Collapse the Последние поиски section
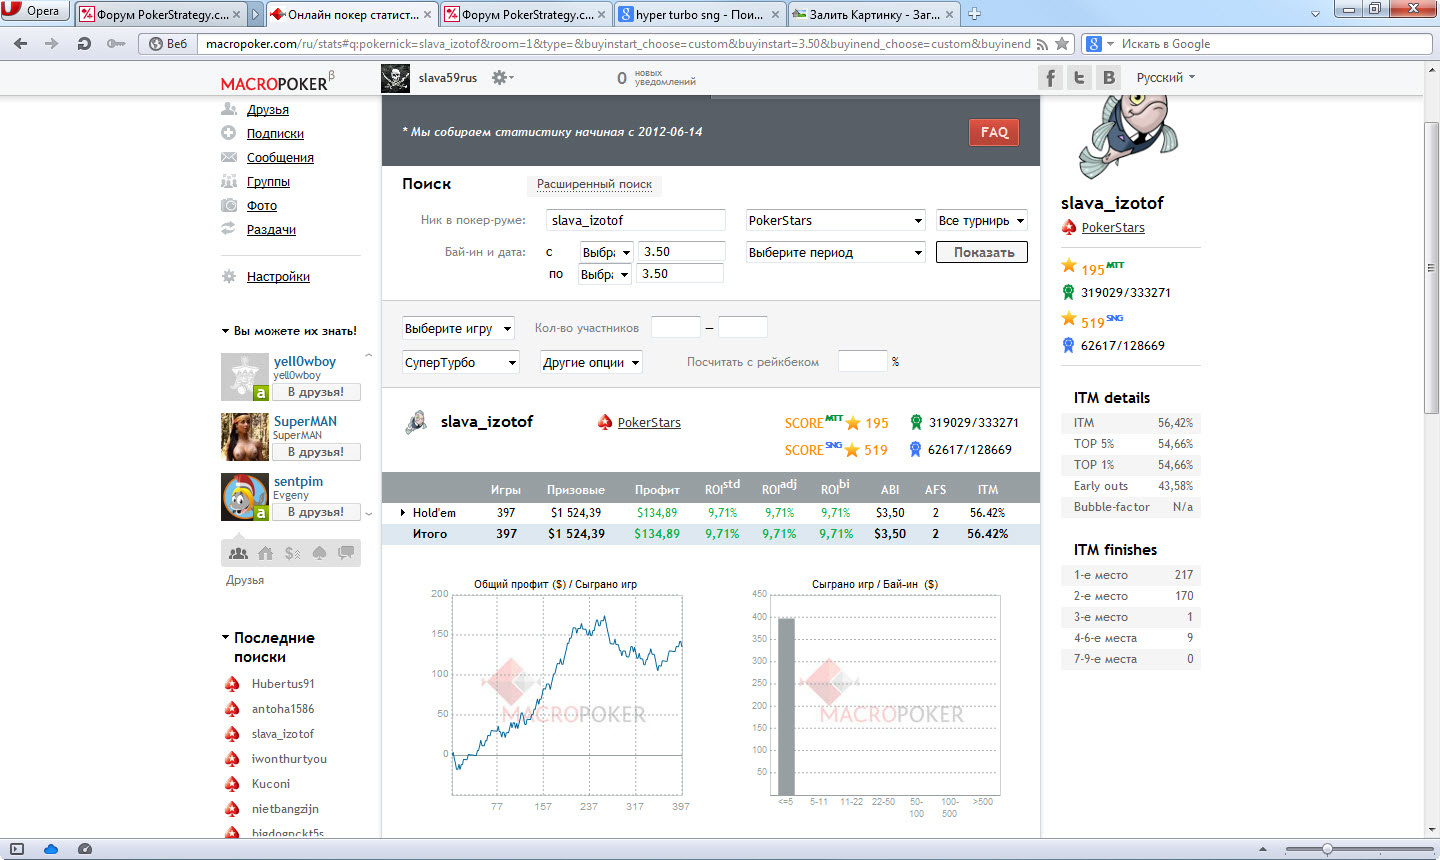The image size is (1440, 860). 226,638
